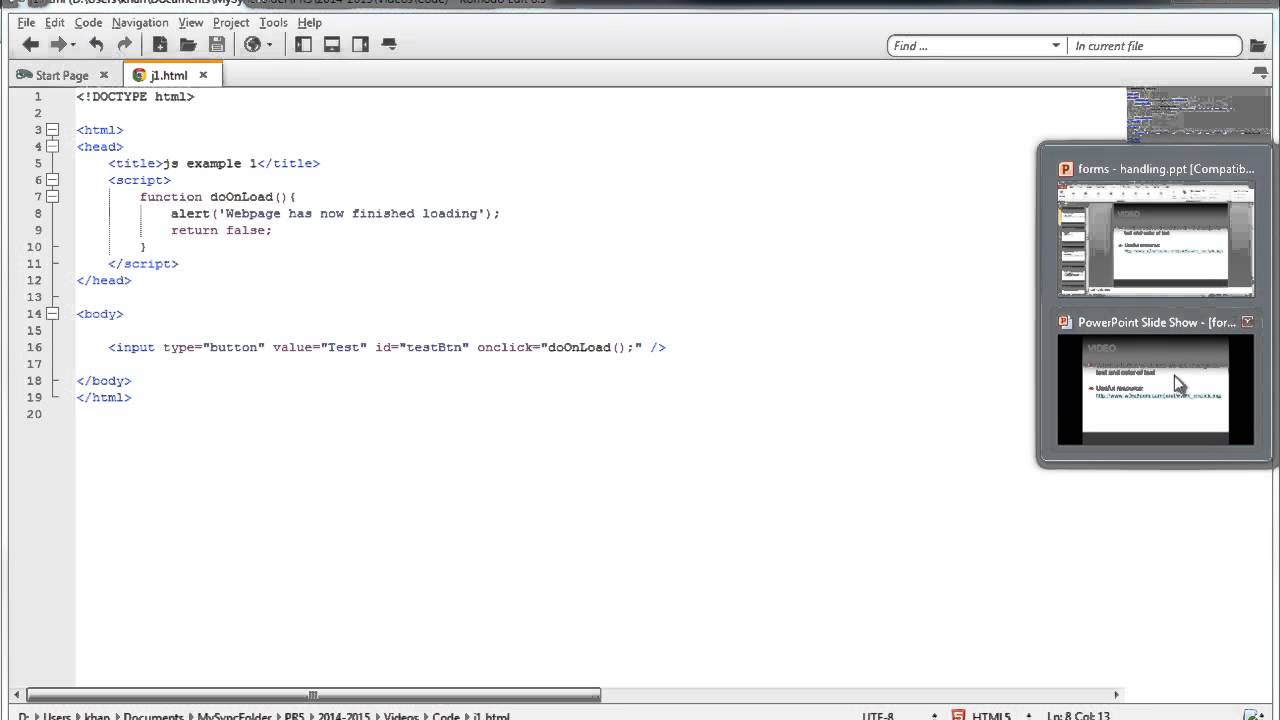Open the tab list dropdown at tab bar's right end
The image size is (1280, 720).
coord(1260,74)
